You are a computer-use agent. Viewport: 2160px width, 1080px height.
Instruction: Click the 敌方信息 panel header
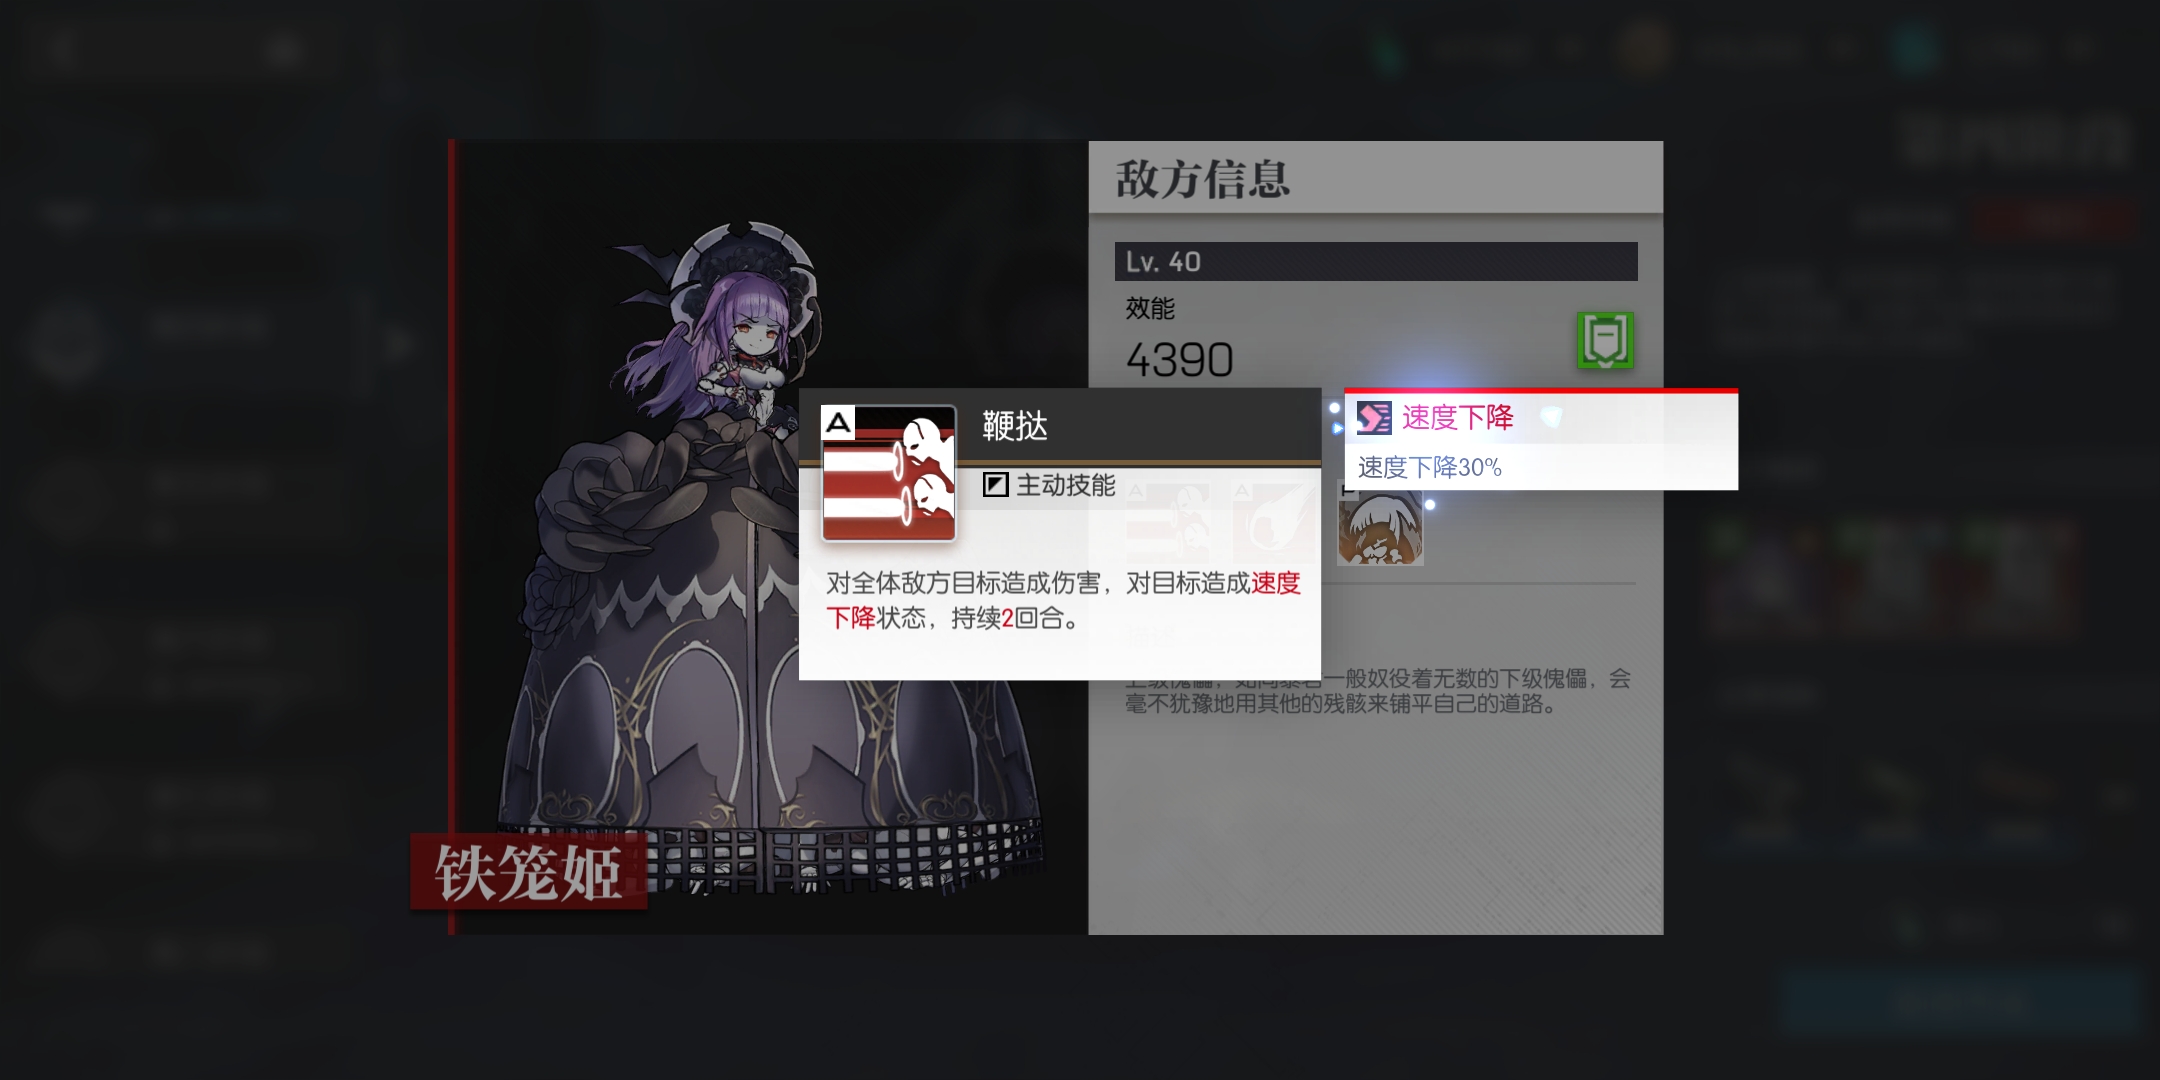[1375, 177]
